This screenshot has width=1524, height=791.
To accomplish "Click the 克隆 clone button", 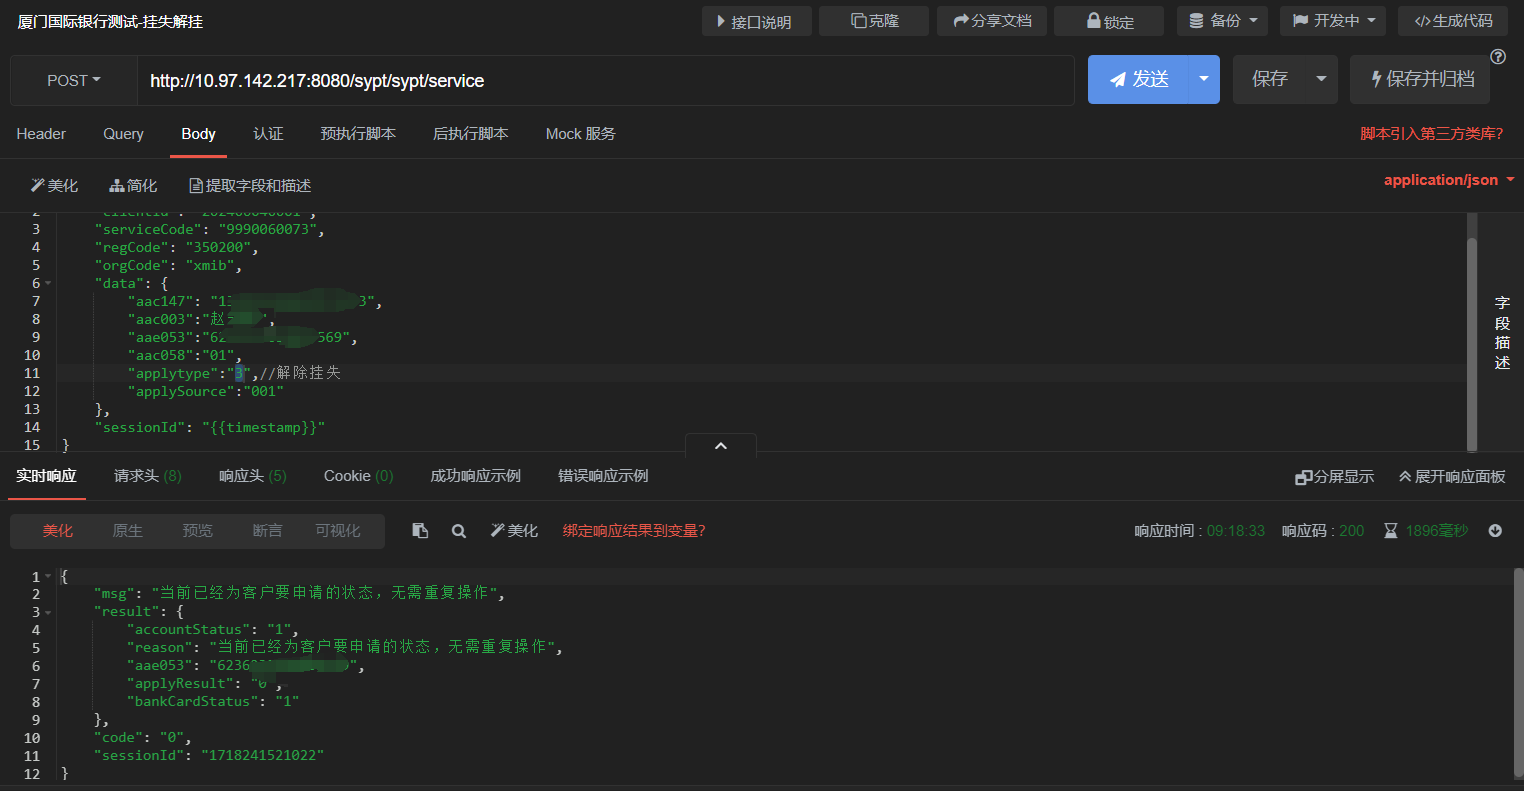I will click(x=874, y=21).
